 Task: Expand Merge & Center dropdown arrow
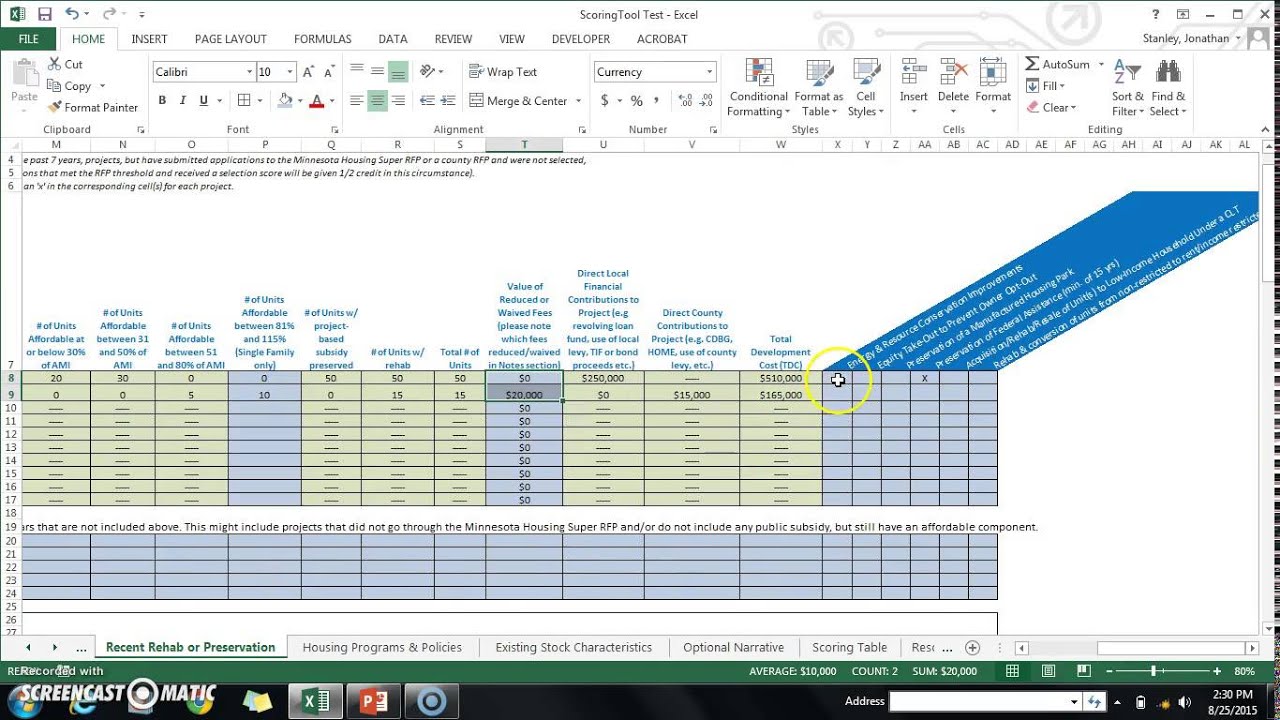point(578,101)
